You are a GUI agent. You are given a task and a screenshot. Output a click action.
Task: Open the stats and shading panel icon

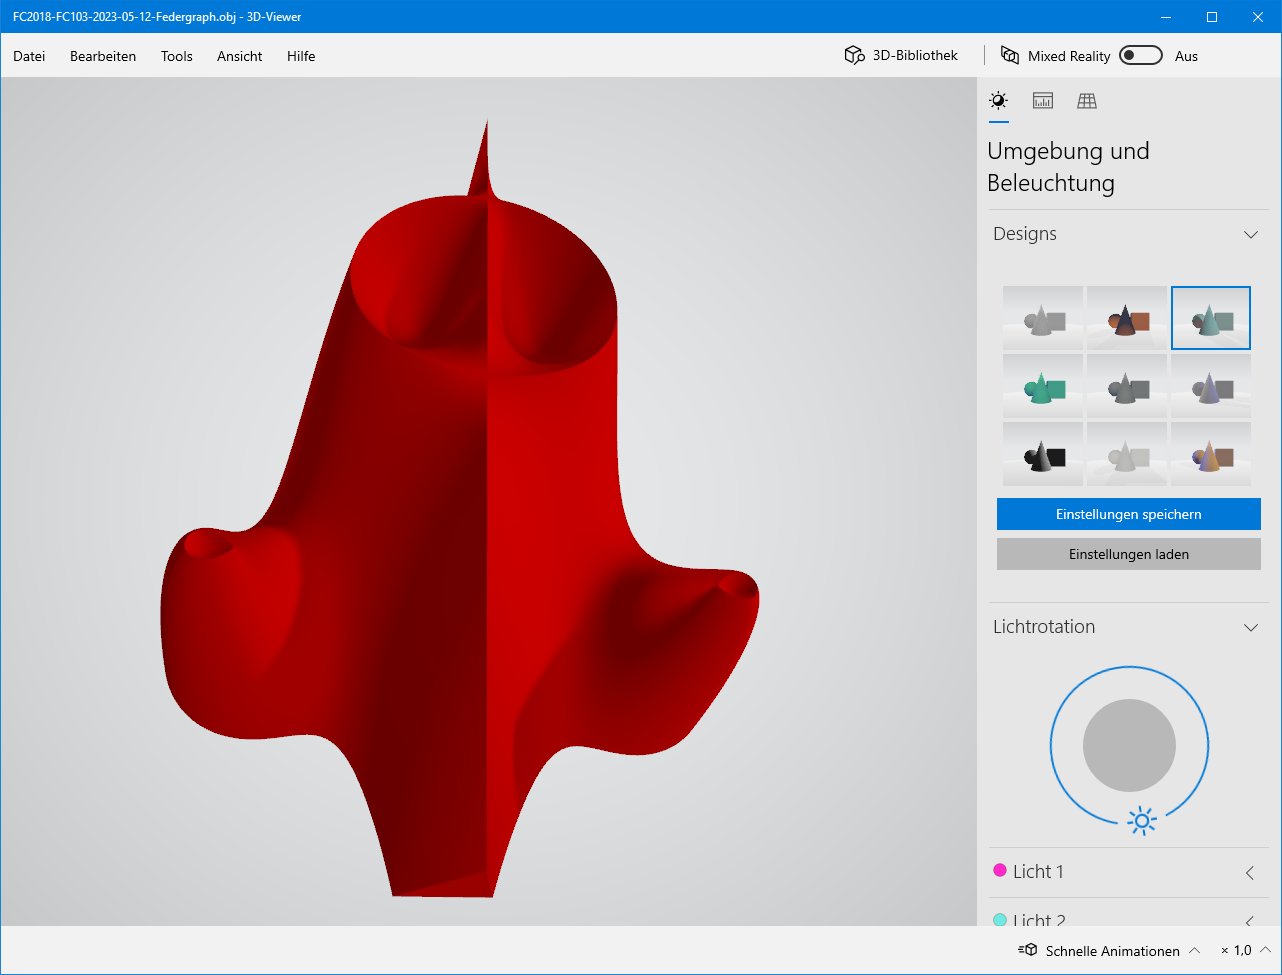[1043, 100]
